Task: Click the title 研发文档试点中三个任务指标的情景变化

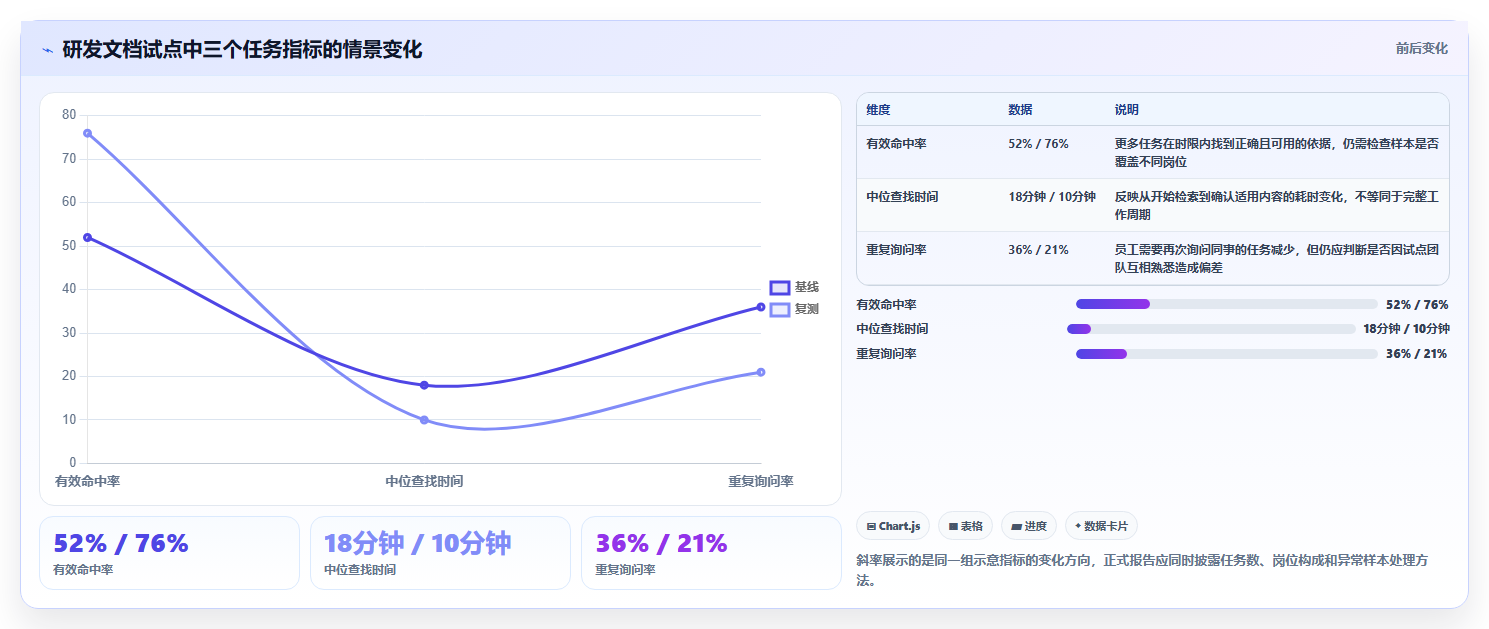Action: [242, 49]
